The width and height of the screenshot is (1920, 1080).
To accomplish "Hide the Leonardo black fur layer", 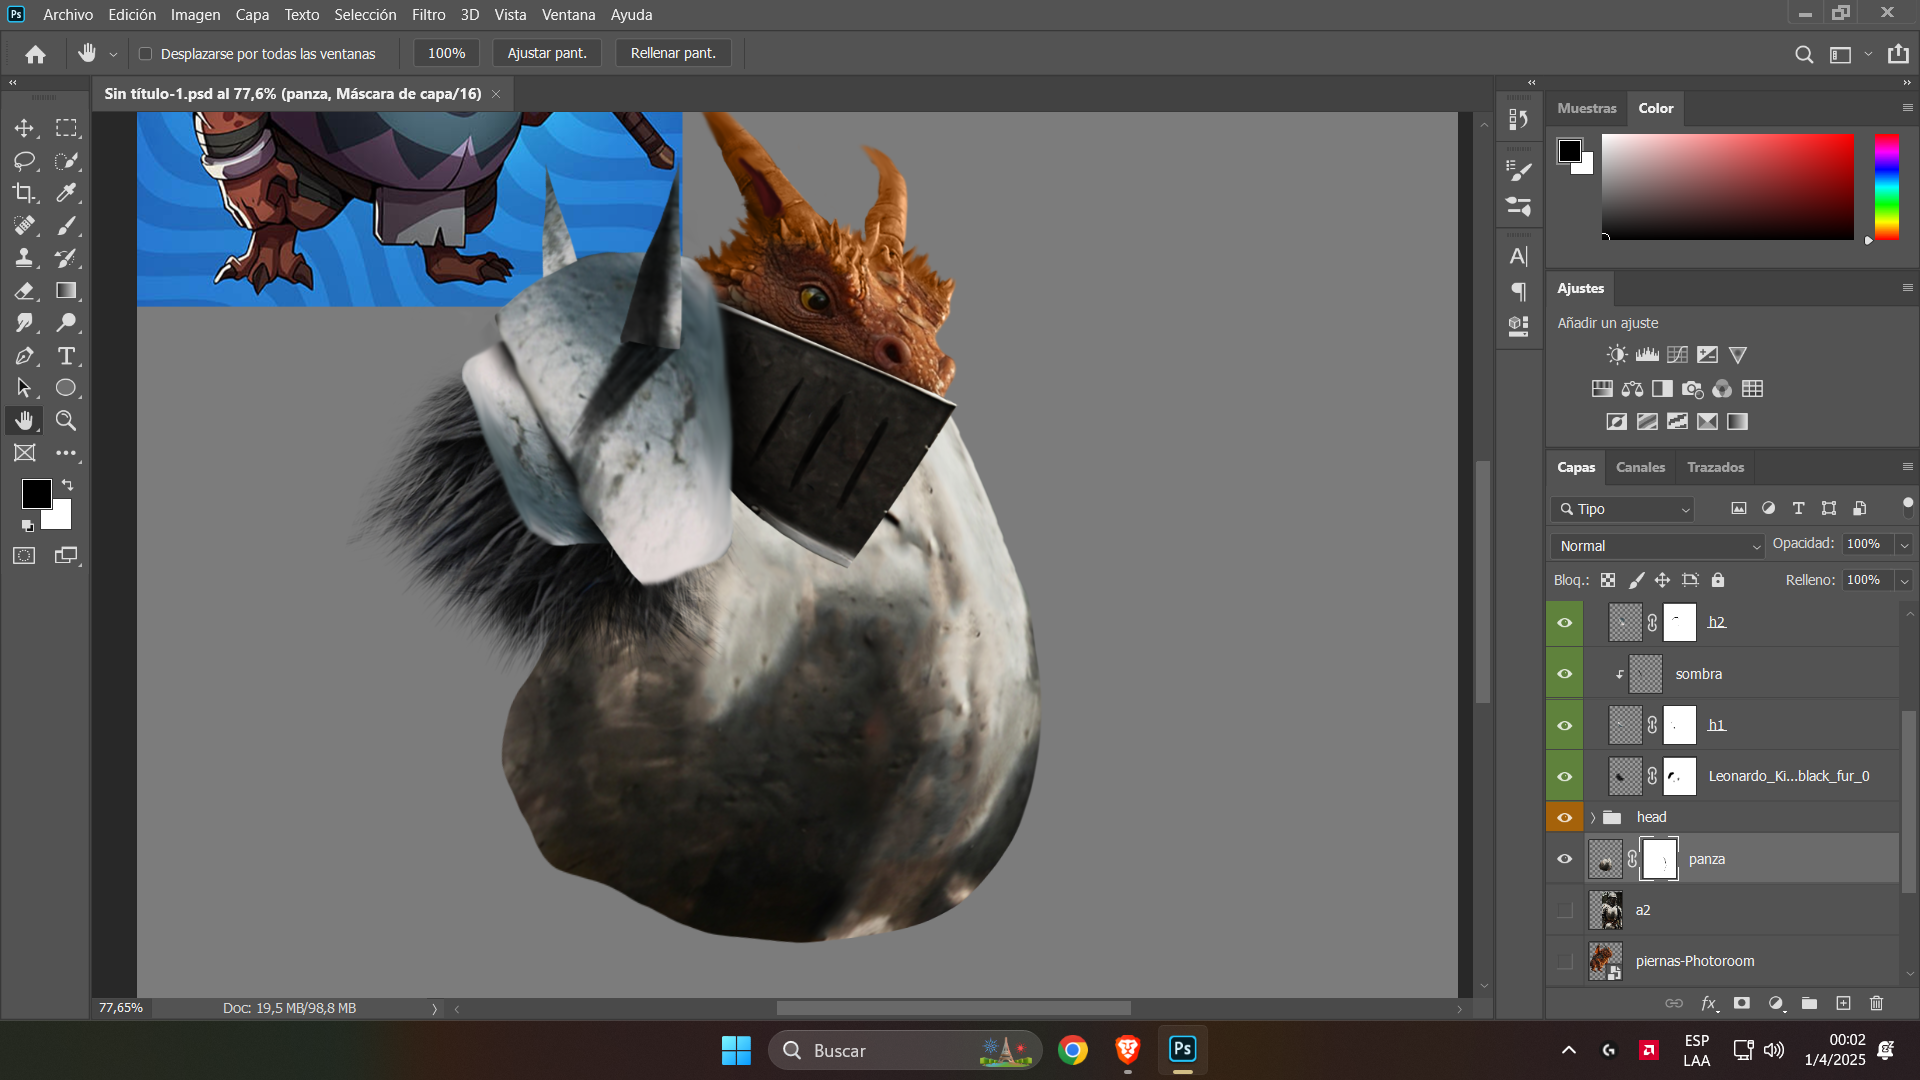I will tap(1565, 777).
